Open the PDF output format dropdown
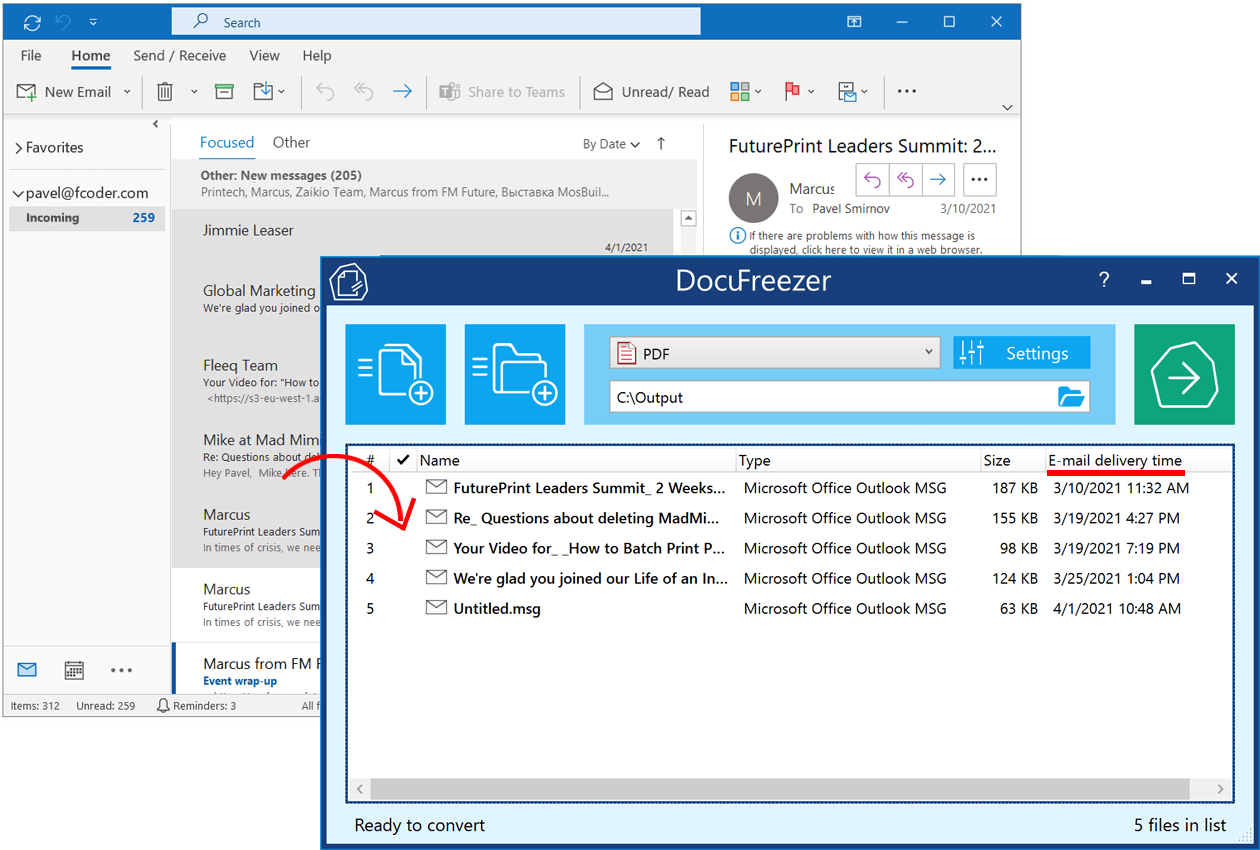The height and width of the screenshot is (850, 1260). pos(928,352)
